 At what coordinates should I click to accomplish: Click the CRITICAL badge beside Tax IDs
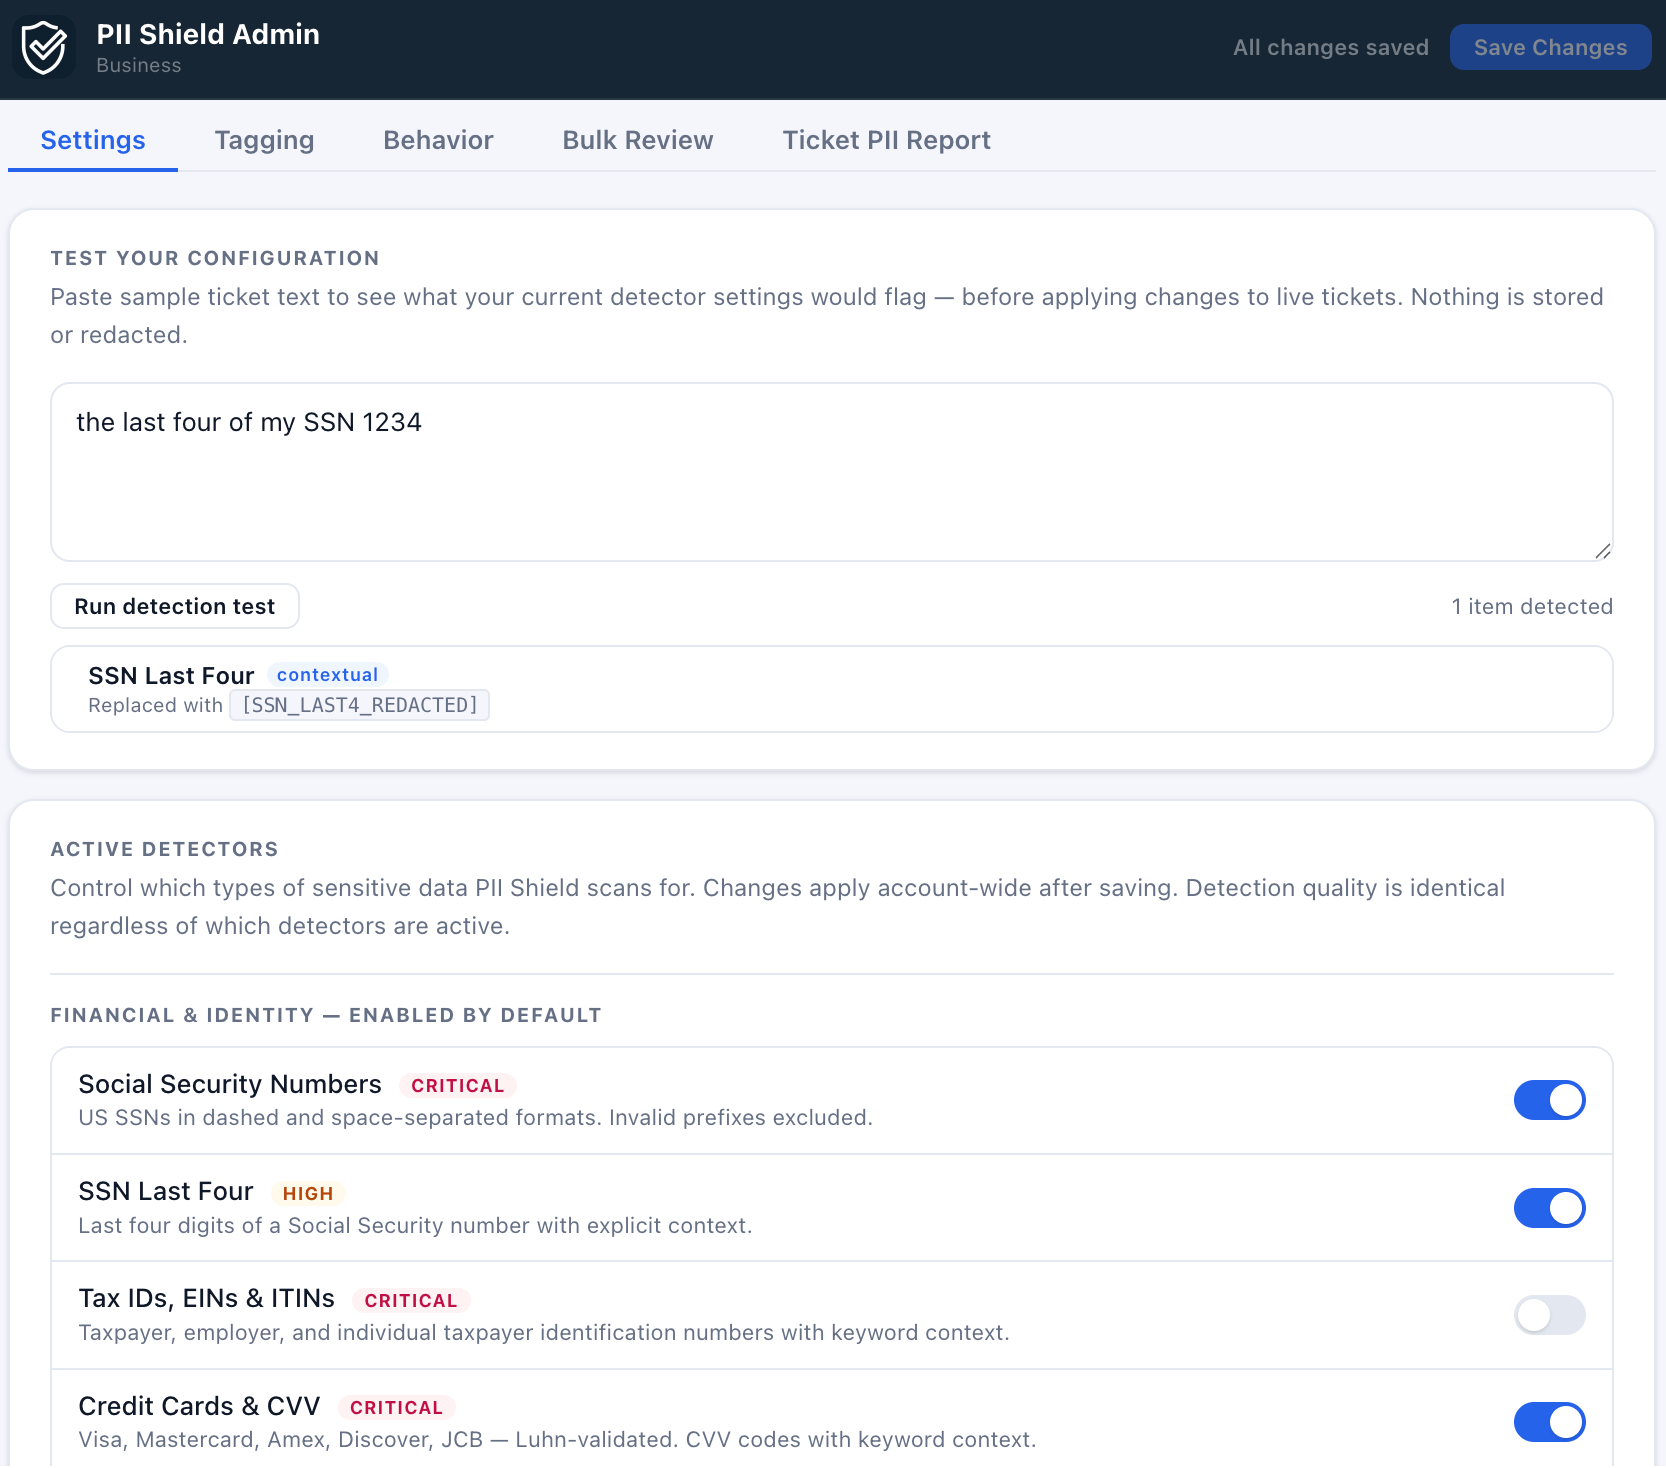(411, 1300)
